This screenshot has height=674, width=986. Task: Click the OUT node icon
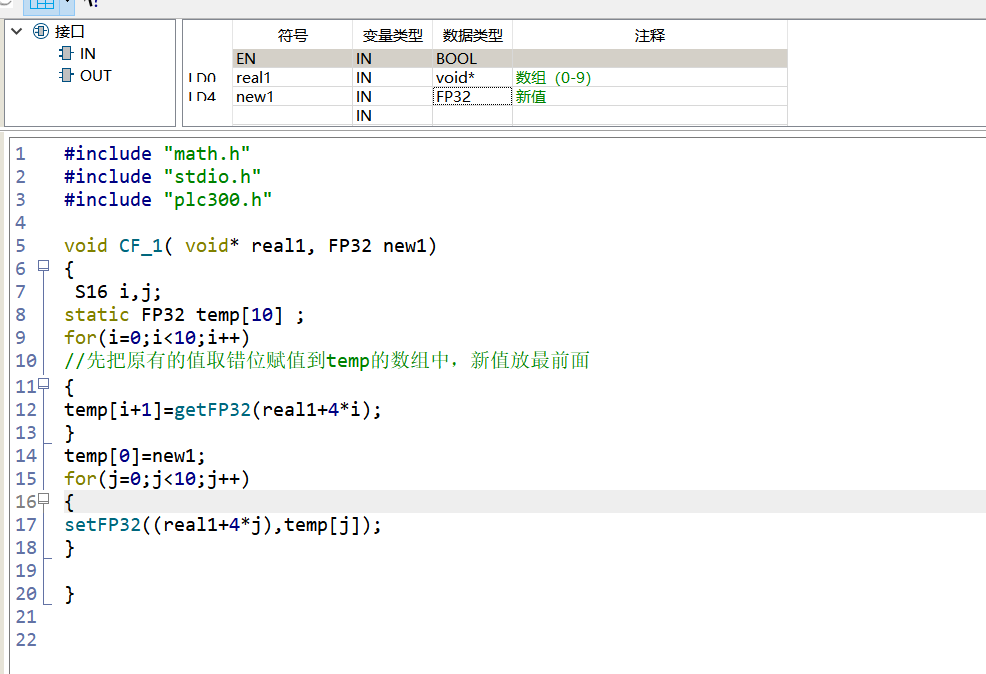point(65,75)
